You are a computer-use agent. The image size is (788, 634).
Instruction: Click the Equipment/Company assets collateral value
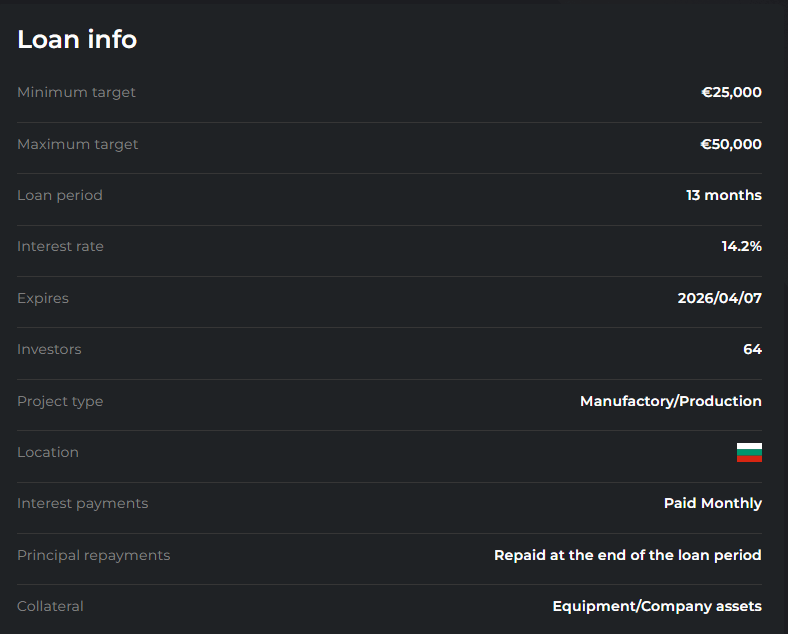656,606
